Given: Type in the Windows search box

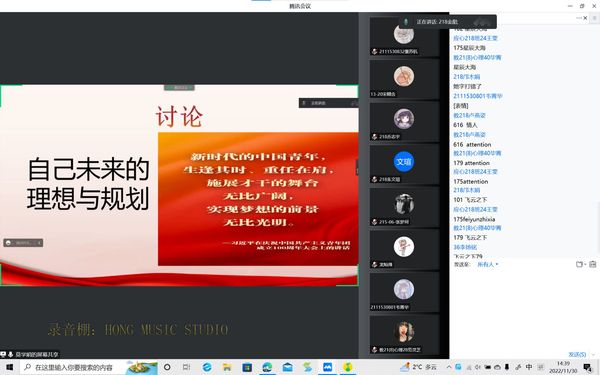Looking at the screenshot, I should pos(73,367).
